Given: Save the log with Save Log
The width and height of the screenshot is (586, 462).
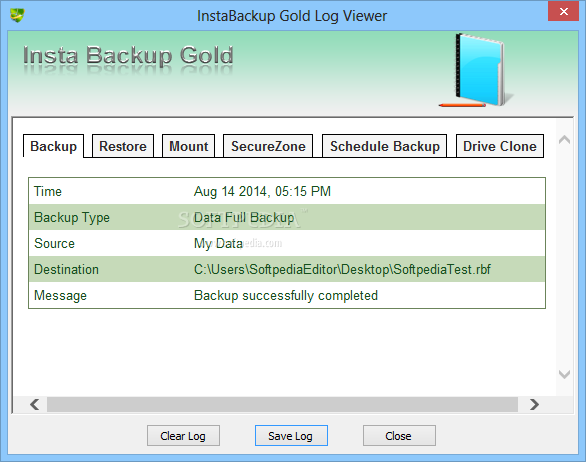Looking at the screenshot, I should [x=291, y=435].
